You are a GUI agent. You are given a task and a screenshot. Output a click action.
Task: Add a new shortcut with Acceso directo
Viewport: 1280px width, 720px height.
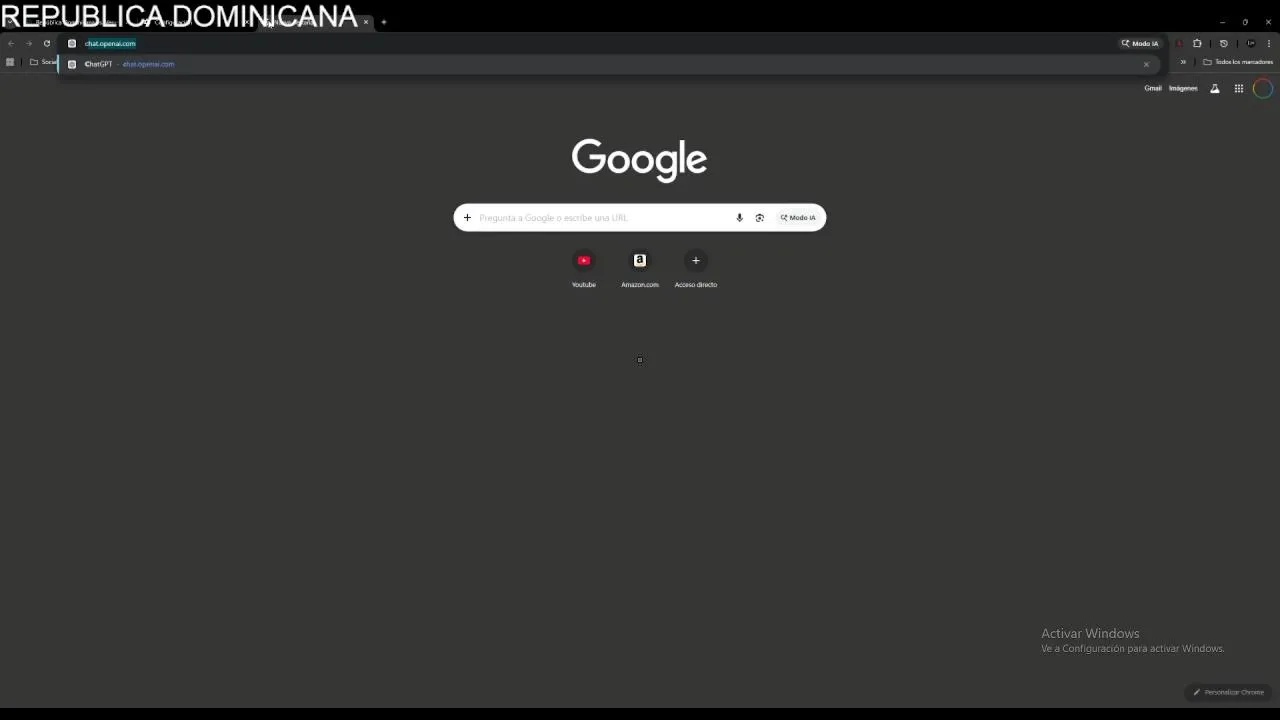(x=696, y=269)
